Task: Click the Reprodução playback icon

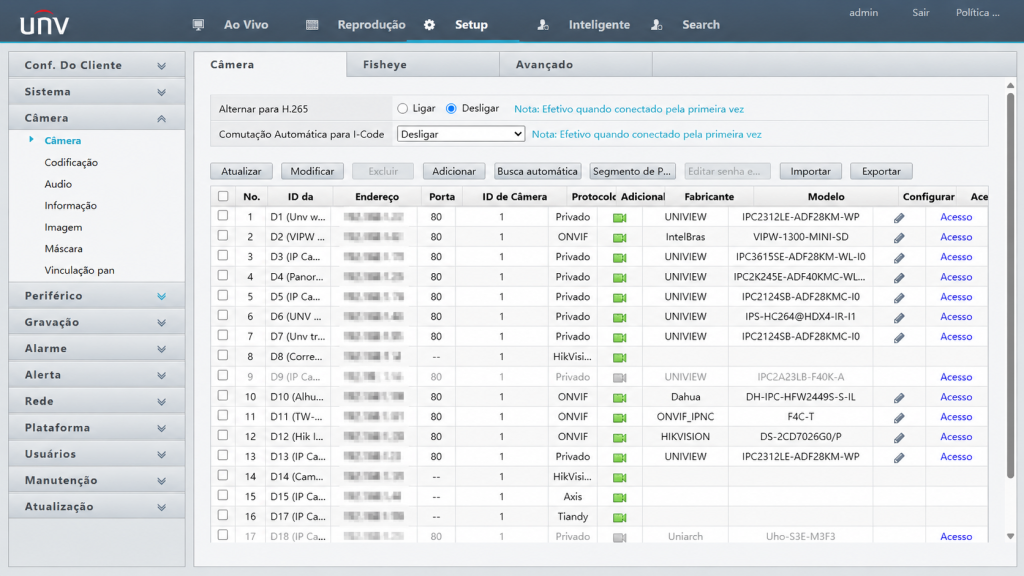Action: click(x=312, y=25)
